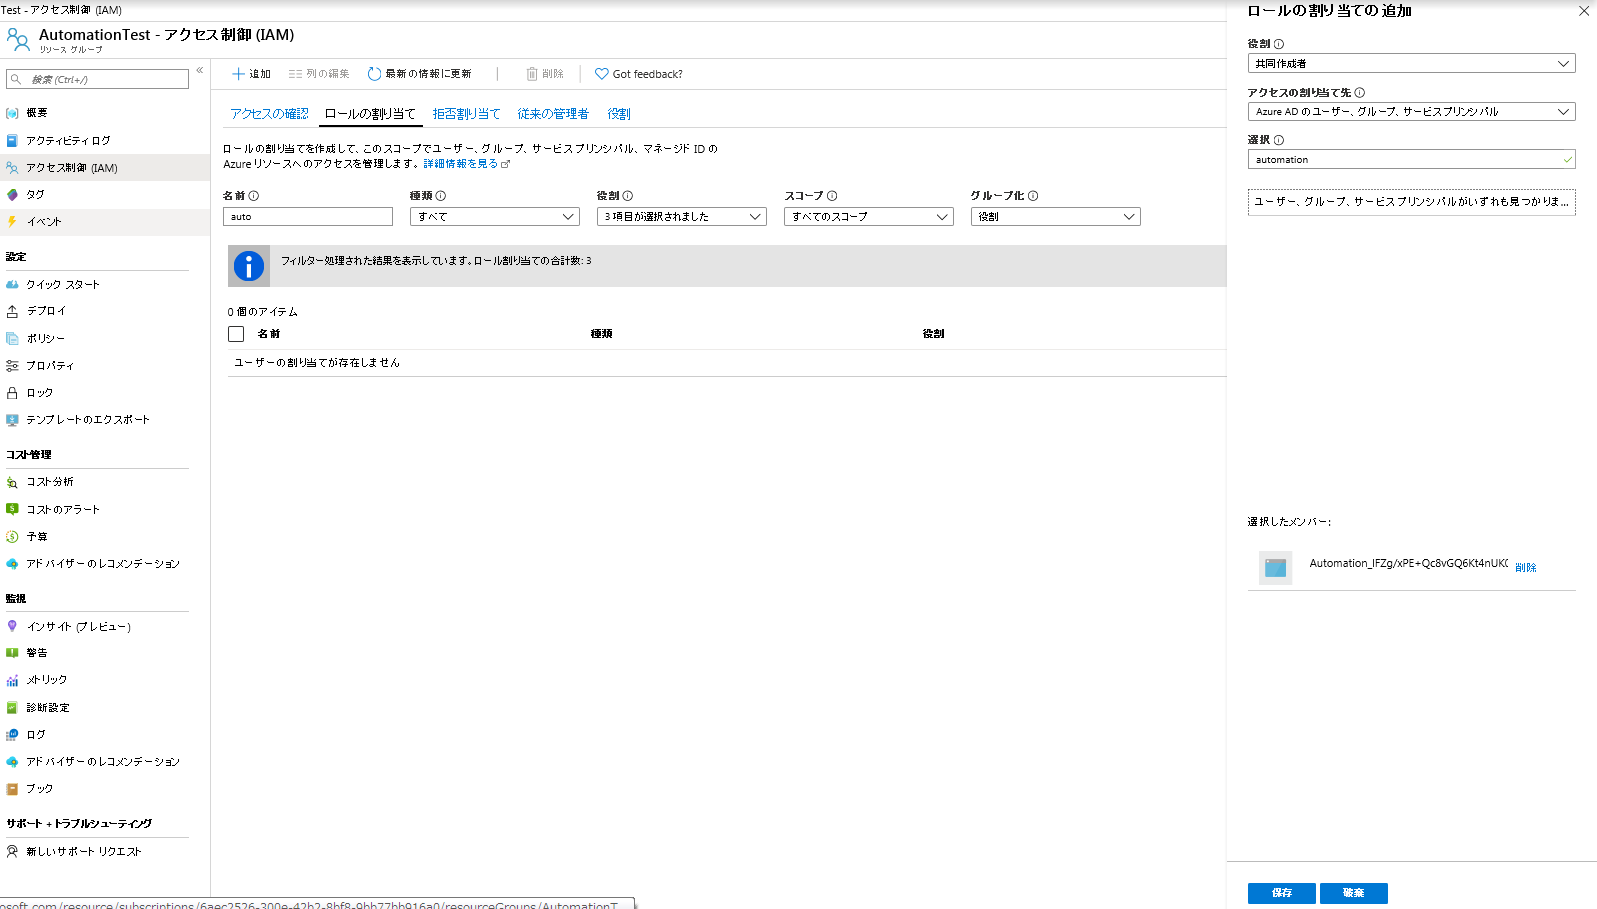Viewport: 1597px width, 909px height.
Task: Open the 役割 dropdown showing 共同作成者
Action: coord(1412,63)
